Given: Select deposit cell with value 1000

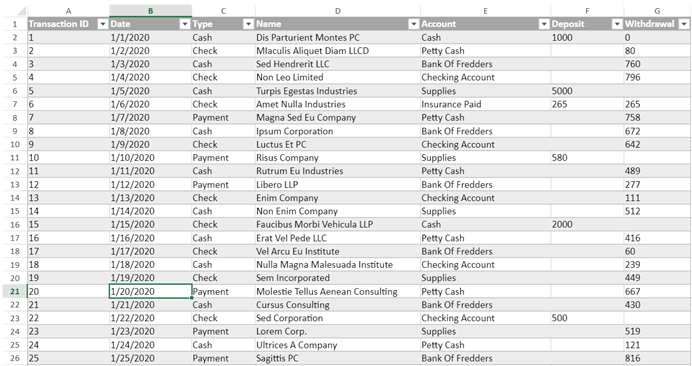Looking at the screenshot, I should click(587, 38).
